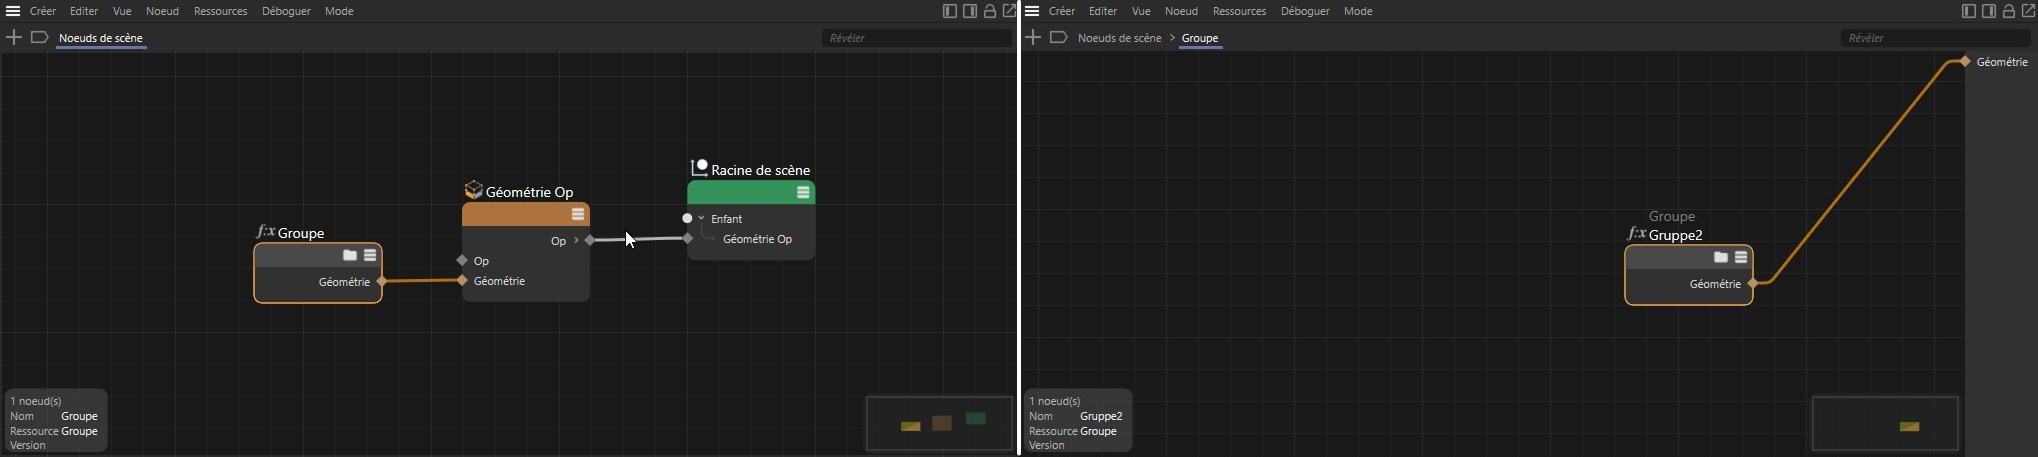This screenshot has width=2038, height=457.
Task: Click the diamond input port beside Géométrie Op child
Action: 688,238
